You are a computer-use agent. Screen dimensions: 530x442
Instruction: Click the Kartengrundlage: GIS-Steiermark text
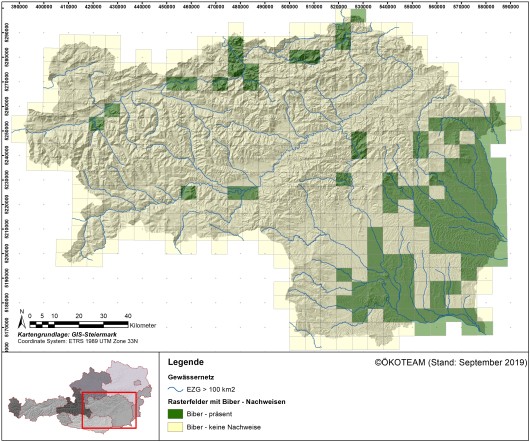[x=67, y=335]
